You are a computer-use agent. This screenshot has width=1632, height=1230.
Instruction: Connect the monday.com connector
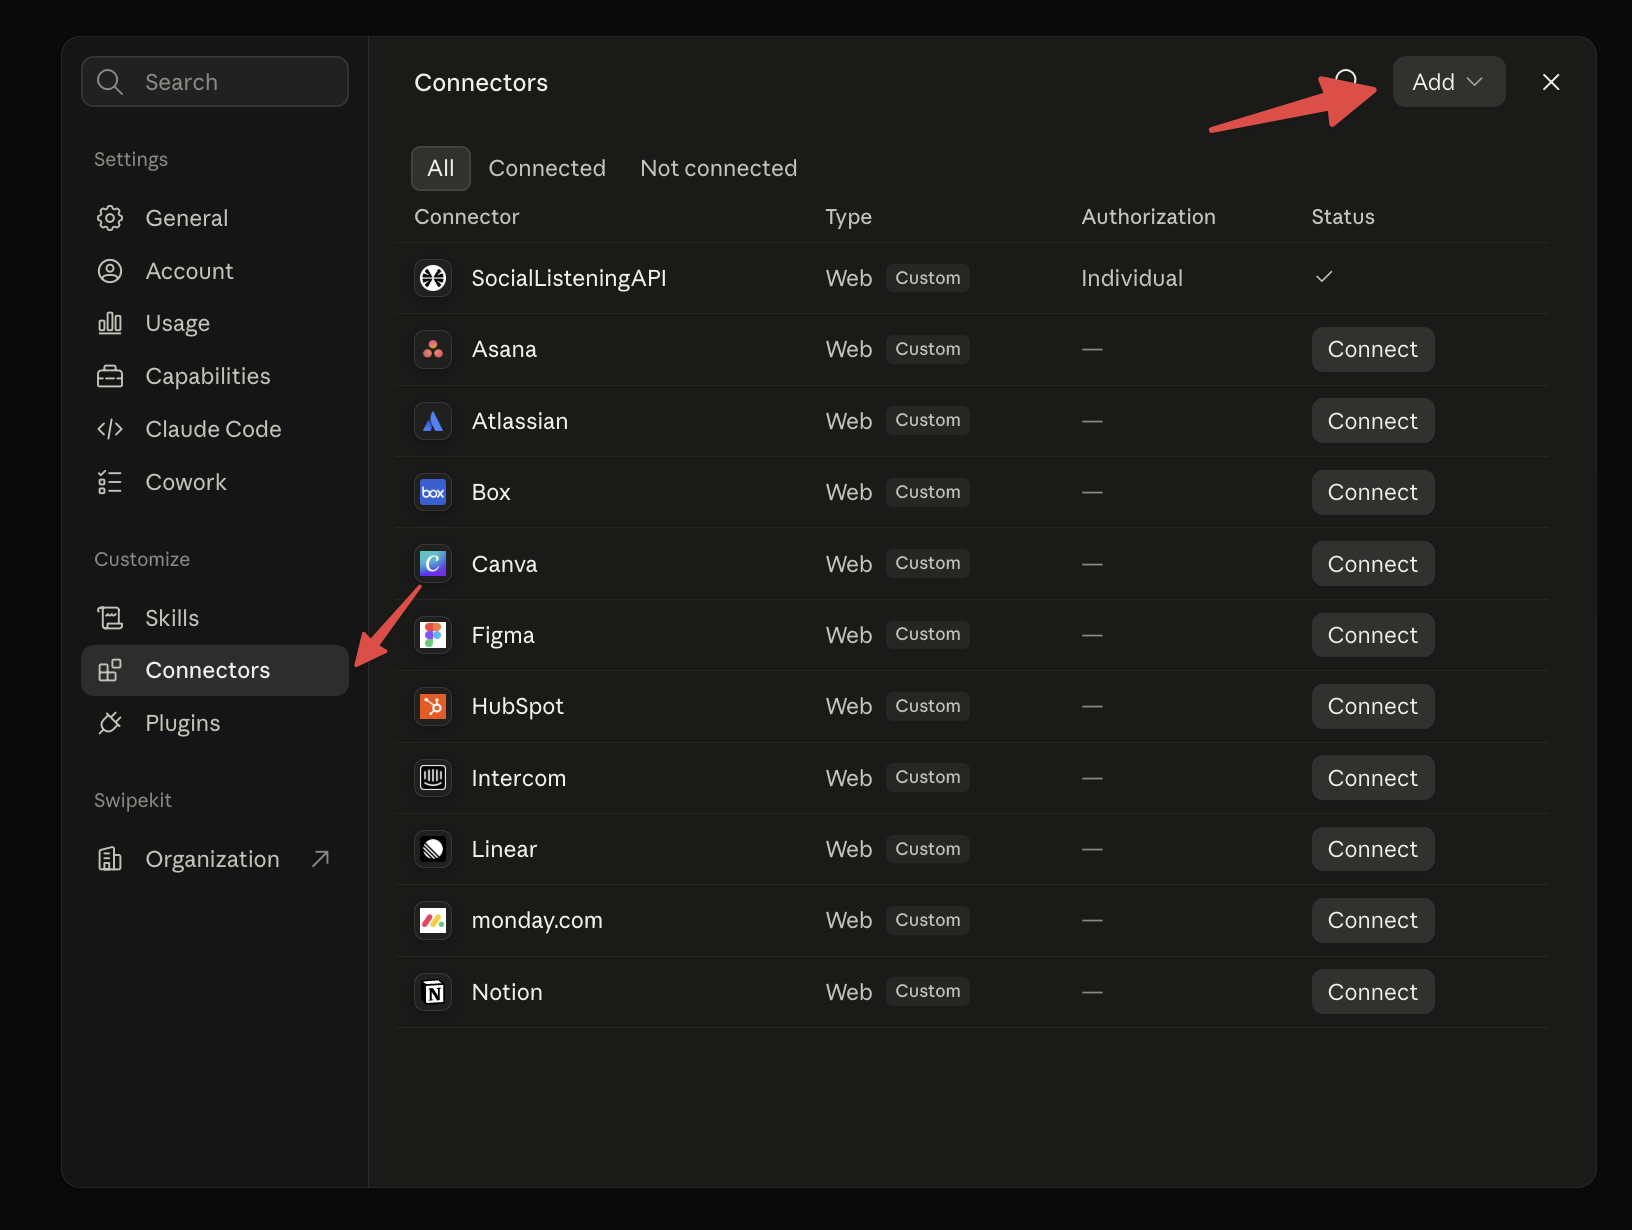coord(1373,920)
